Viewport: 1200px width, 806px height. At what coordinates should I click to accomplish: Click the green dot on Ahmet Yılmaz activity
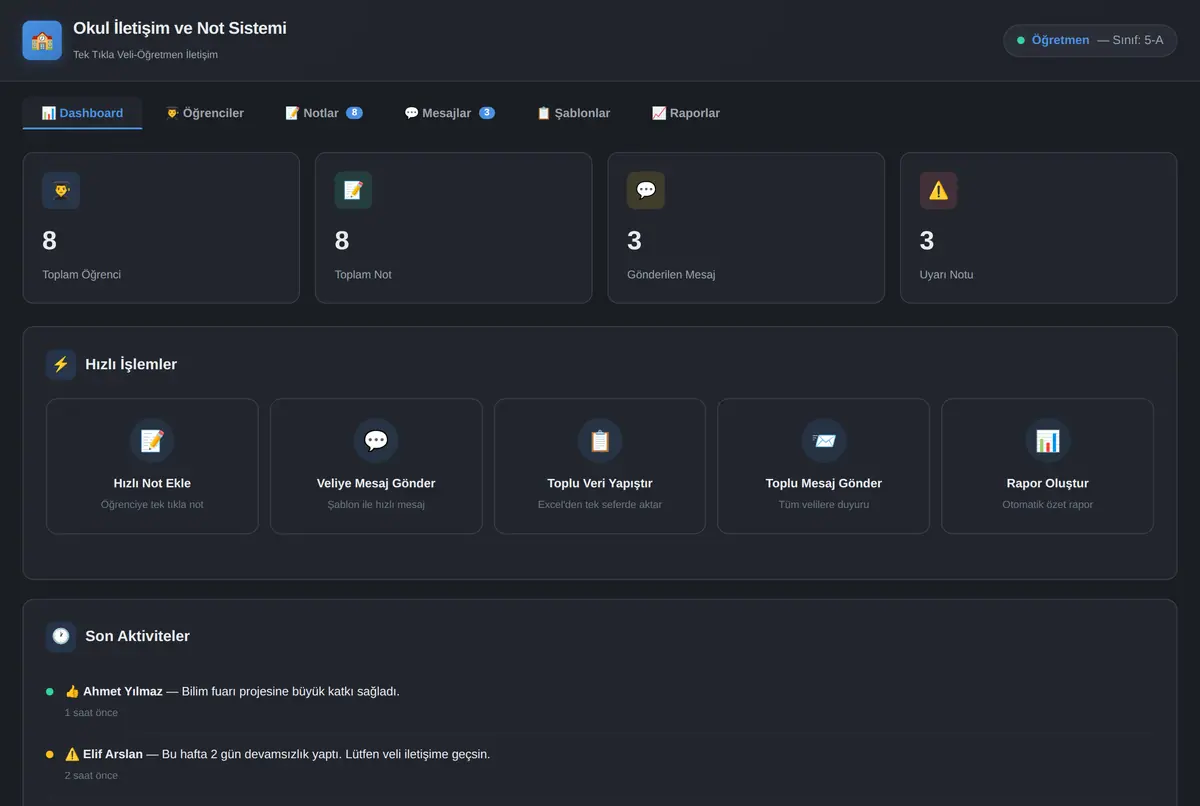[50, 692]
